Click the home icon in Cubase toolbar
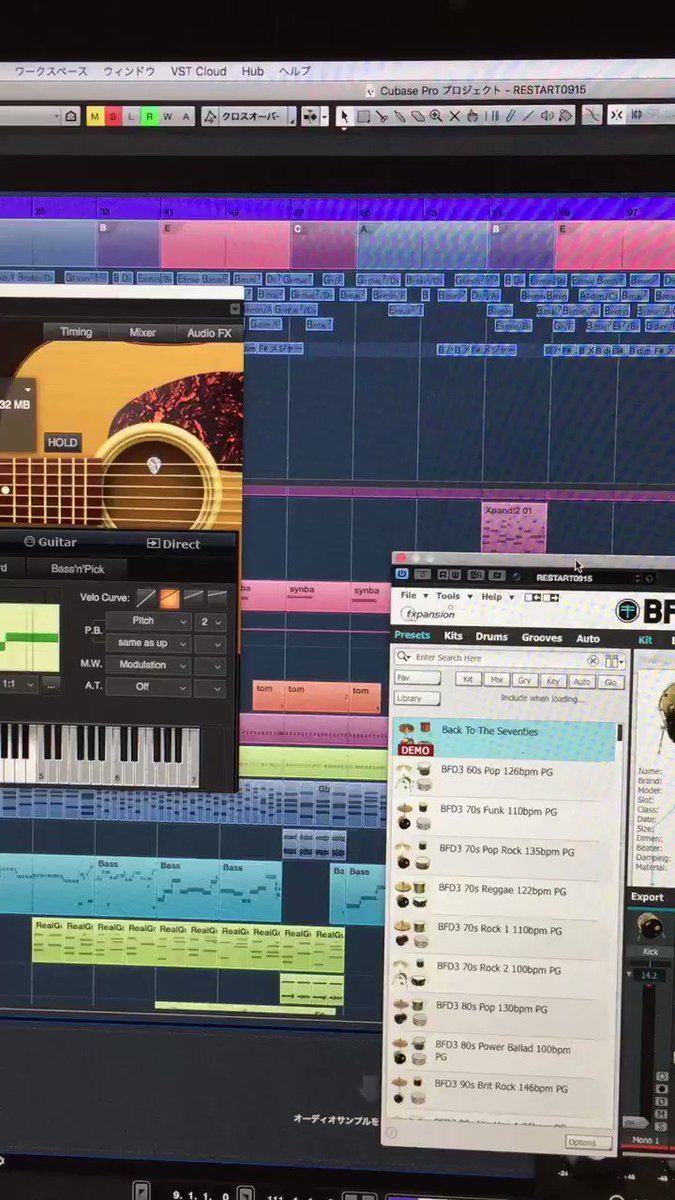This screenshot has height=1200, width=675. pyautogui.click(x=71, y=116)
